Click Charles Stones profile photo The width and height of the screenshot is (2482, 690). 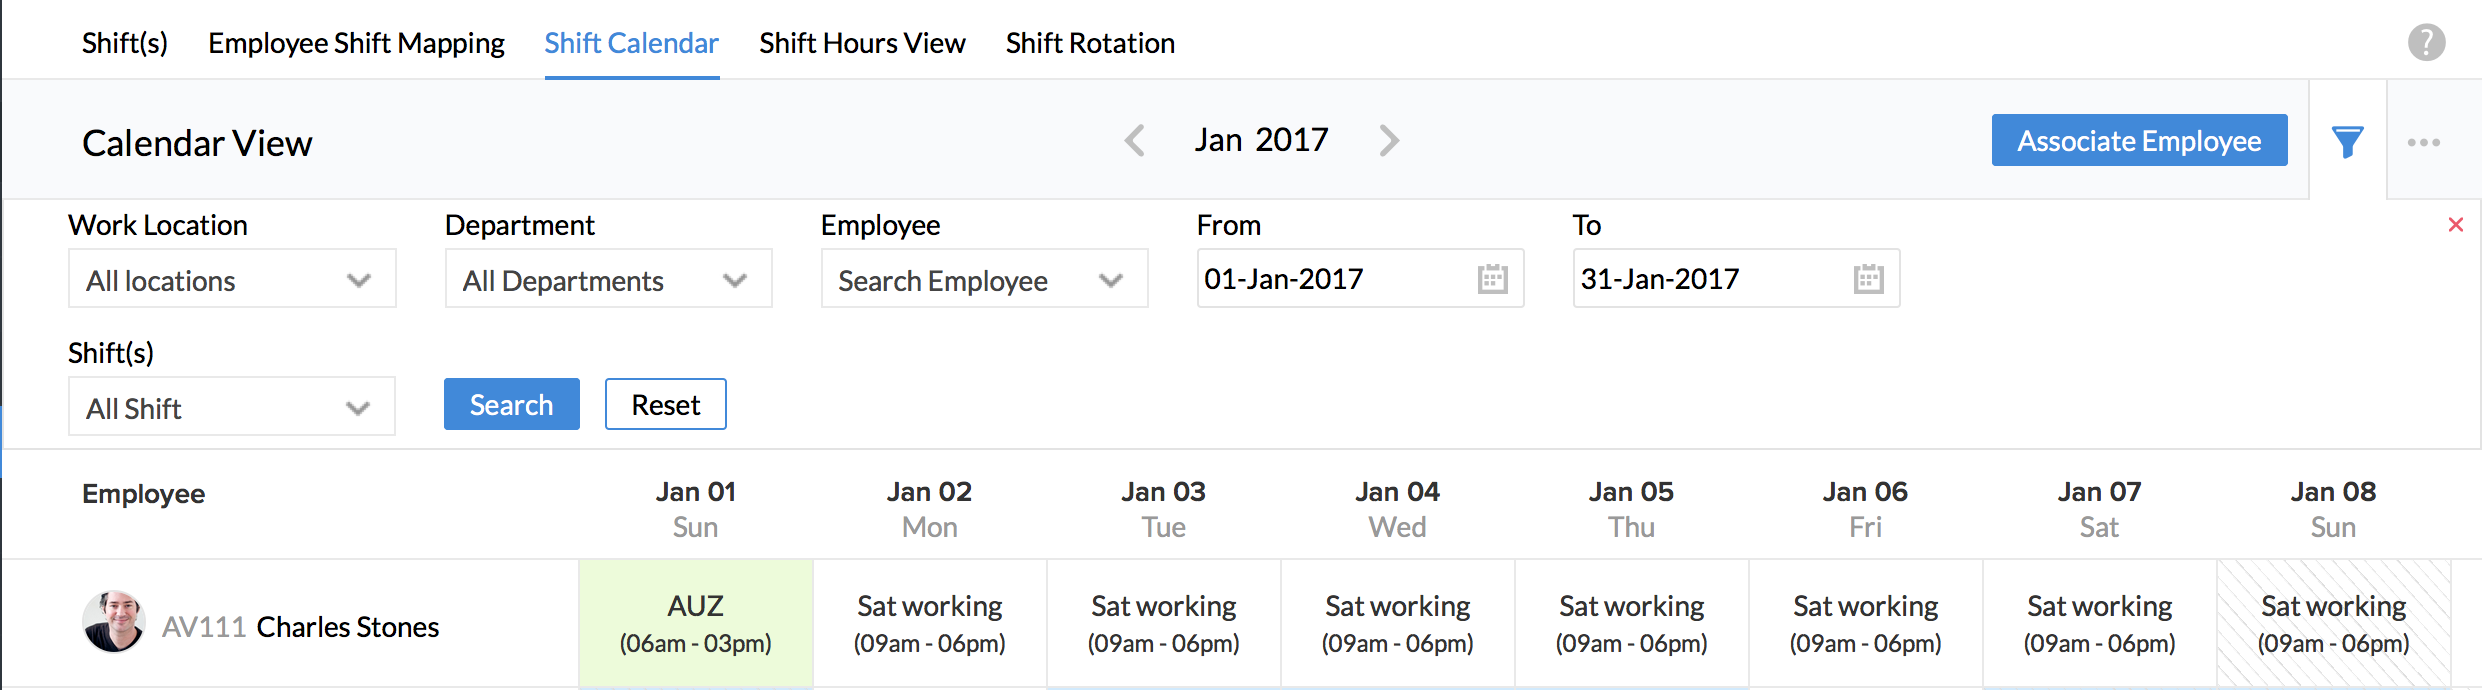(x=114, y=622)
